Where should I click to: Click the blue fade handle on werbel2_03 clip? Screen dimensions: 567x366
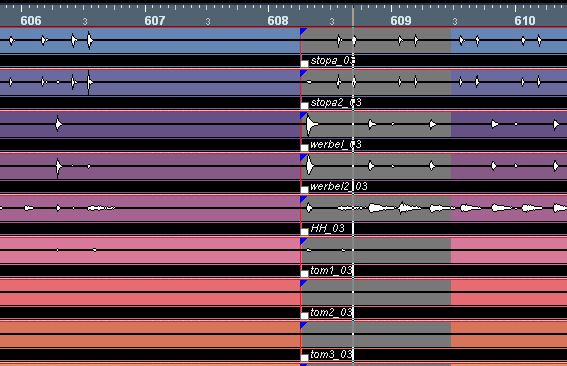pos(303,157)
